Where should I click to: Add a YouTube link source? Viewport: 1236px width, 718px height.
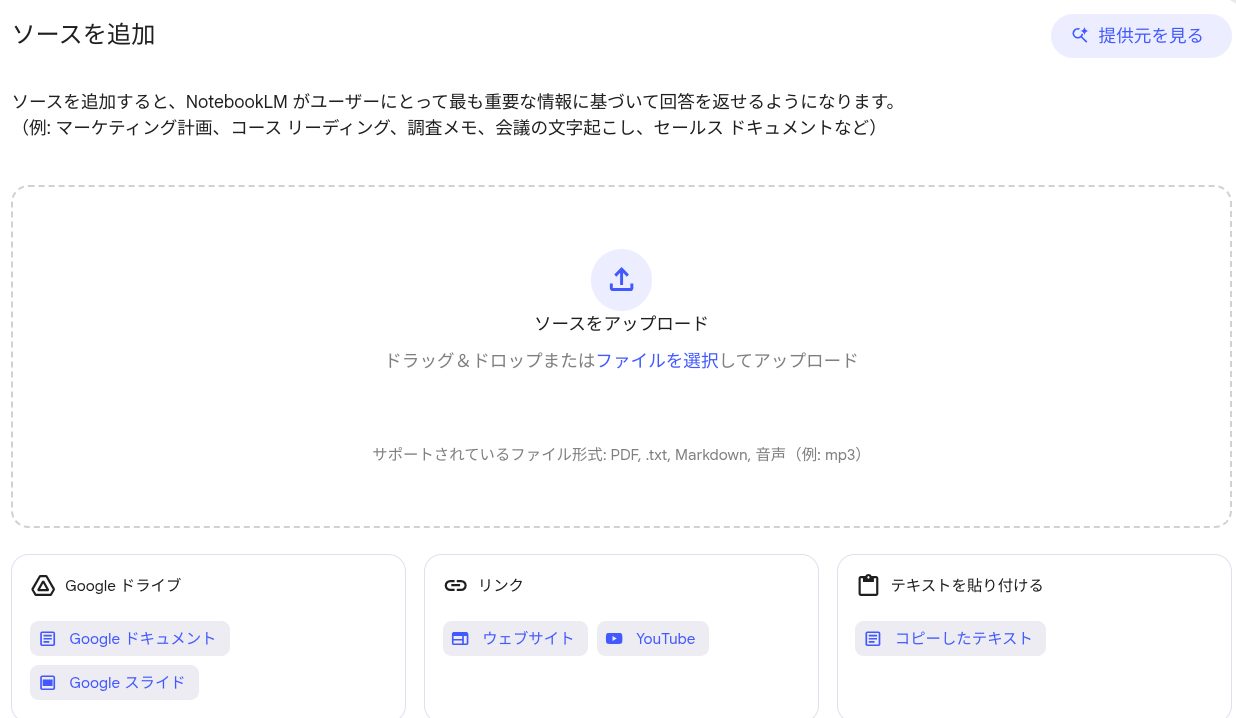653,638
